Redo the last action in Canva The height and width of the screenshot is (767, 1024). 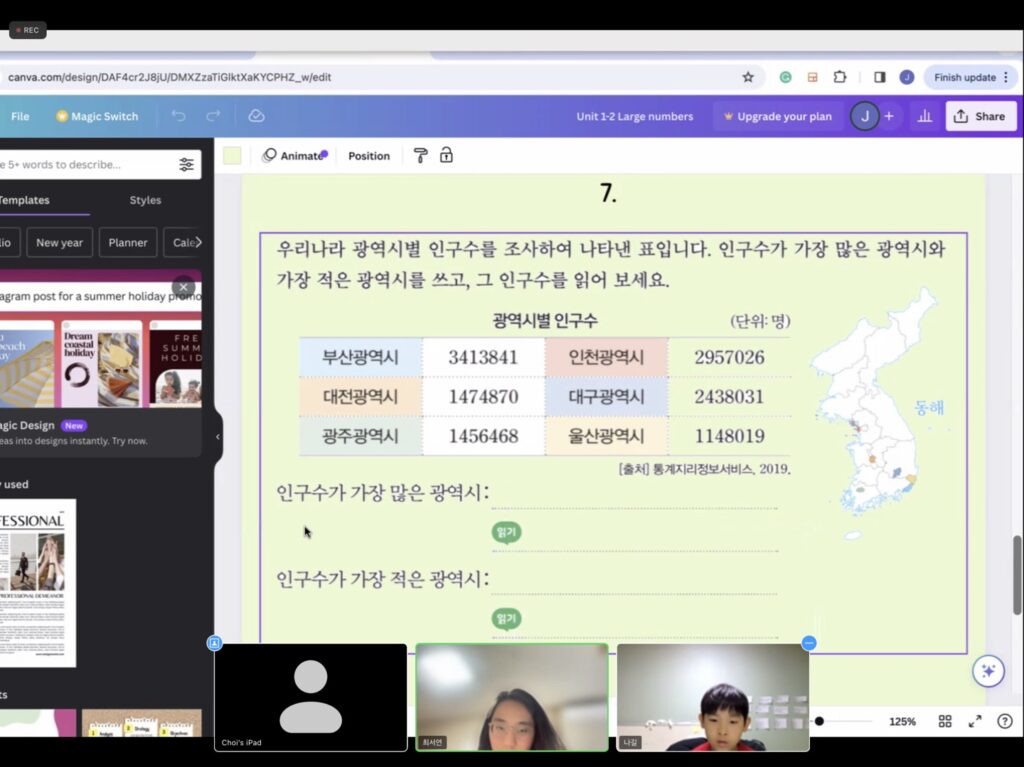pos(213,116)
